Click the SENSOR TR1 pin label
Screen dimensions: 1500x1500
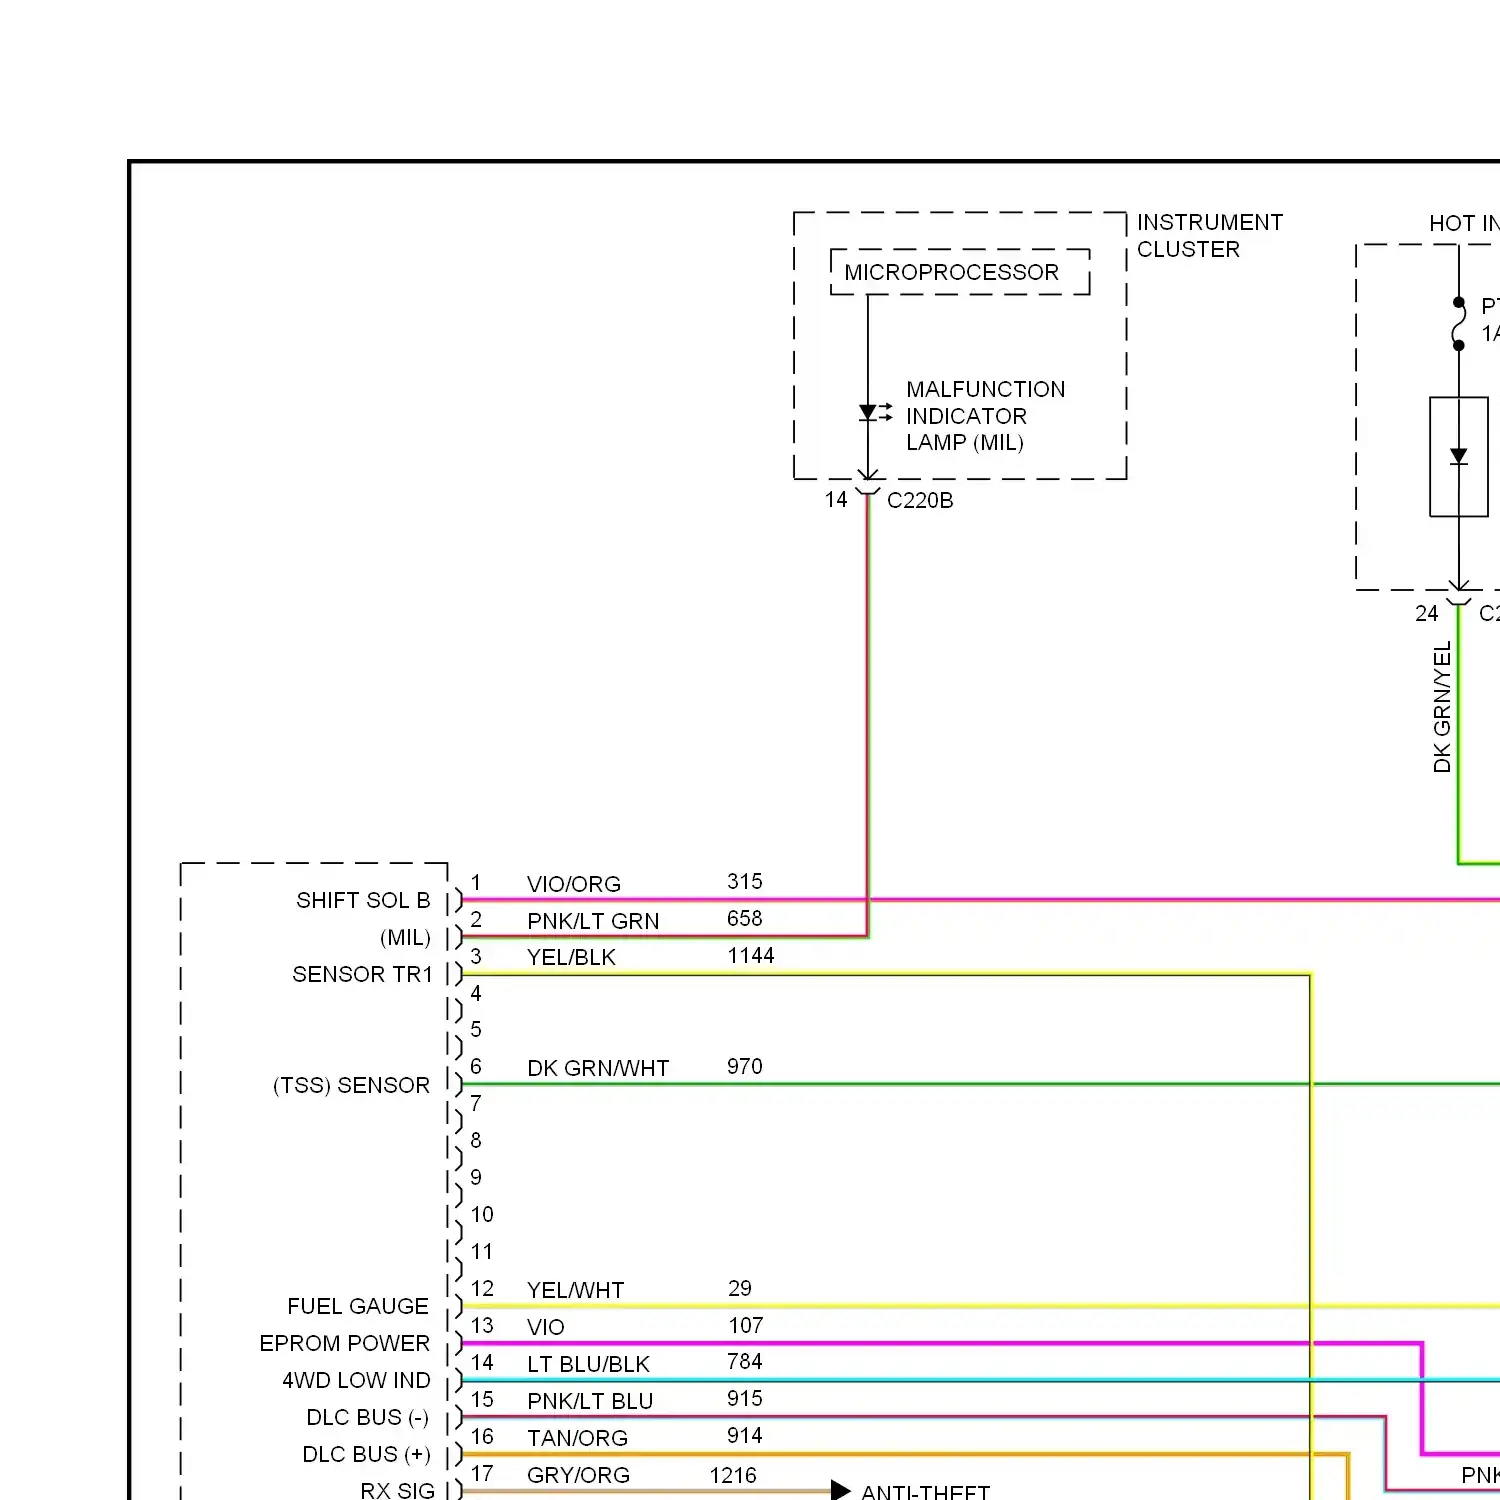(x=363, y=974)
